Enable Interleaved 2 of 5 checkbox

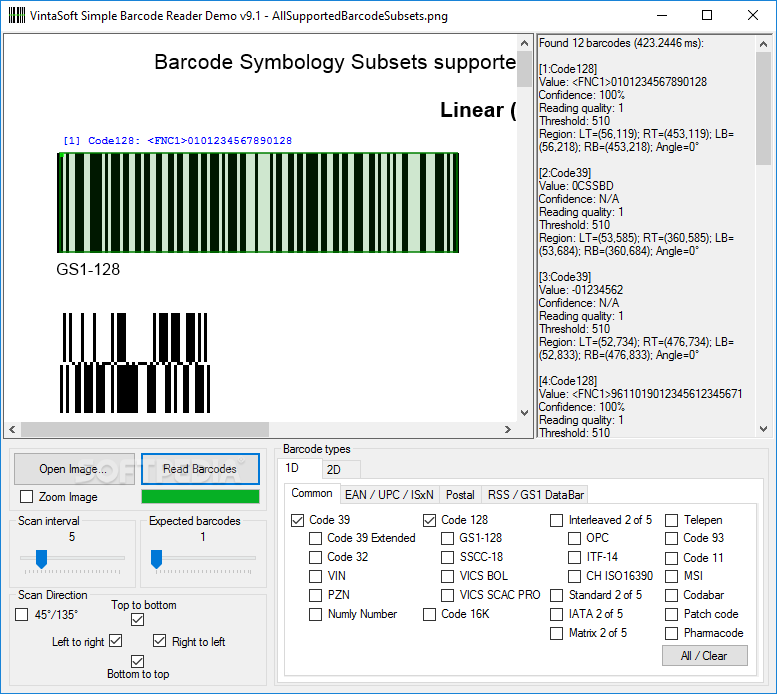click(556, 520)
